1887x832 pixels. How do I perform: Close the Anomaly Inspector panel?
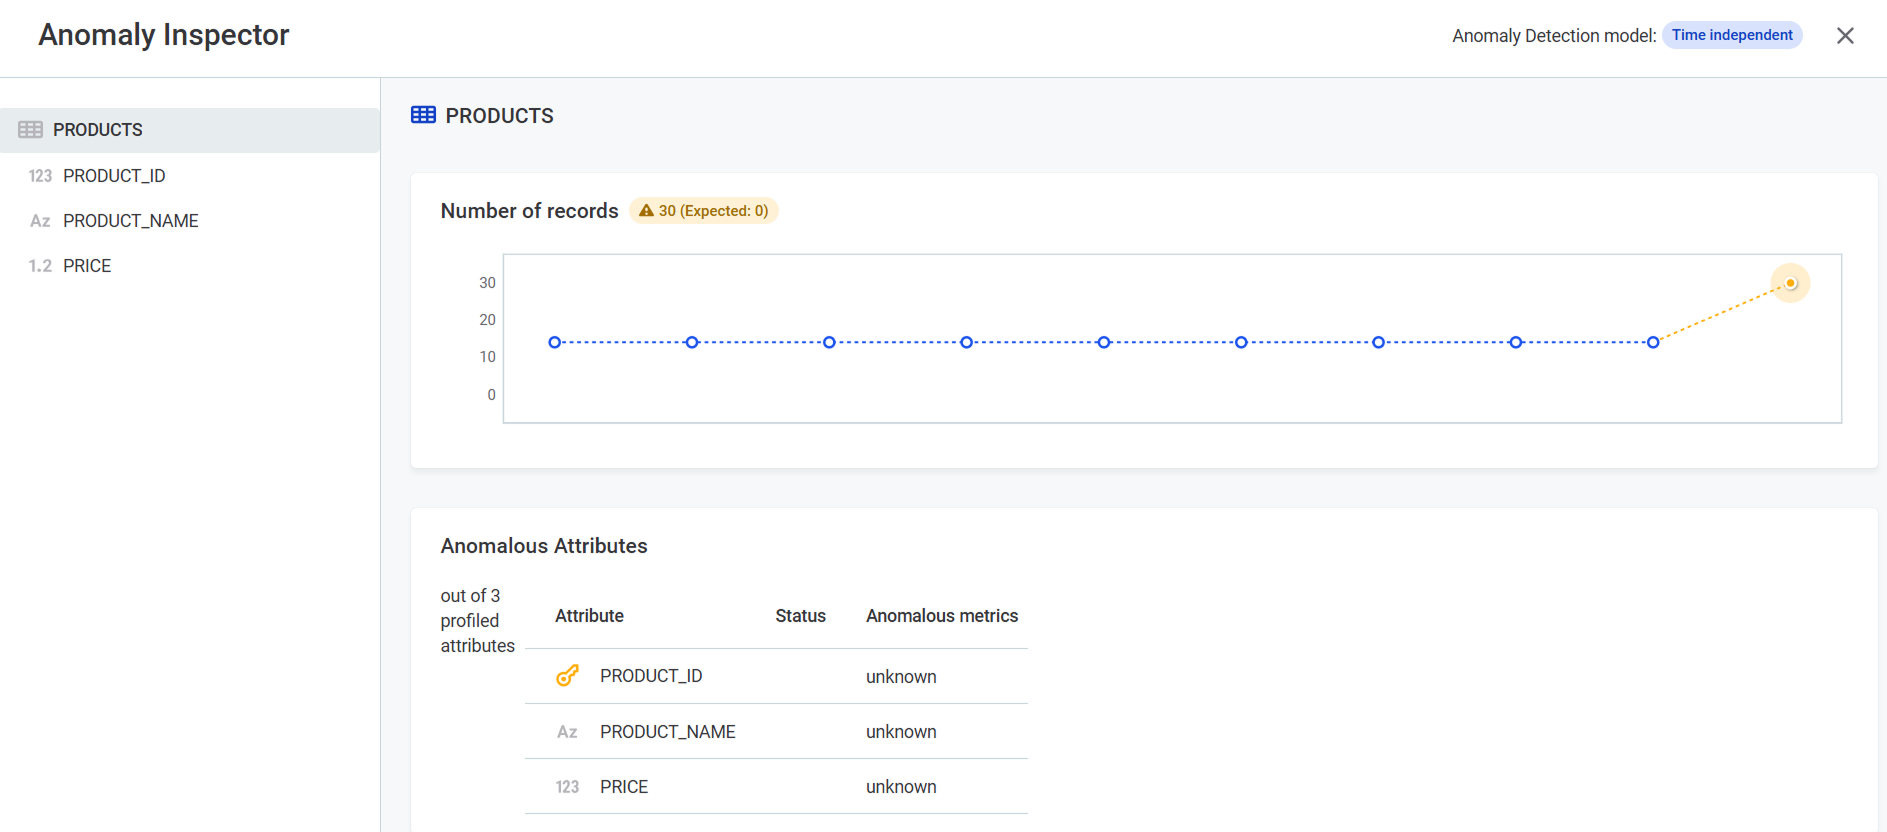(1845, 36)
